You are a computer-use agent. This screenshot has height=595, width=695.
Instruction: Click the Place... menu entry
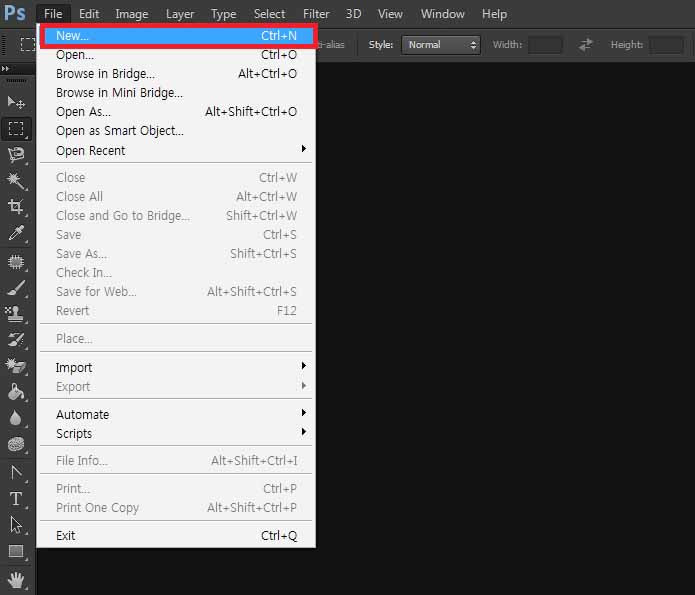pos(177,339)
